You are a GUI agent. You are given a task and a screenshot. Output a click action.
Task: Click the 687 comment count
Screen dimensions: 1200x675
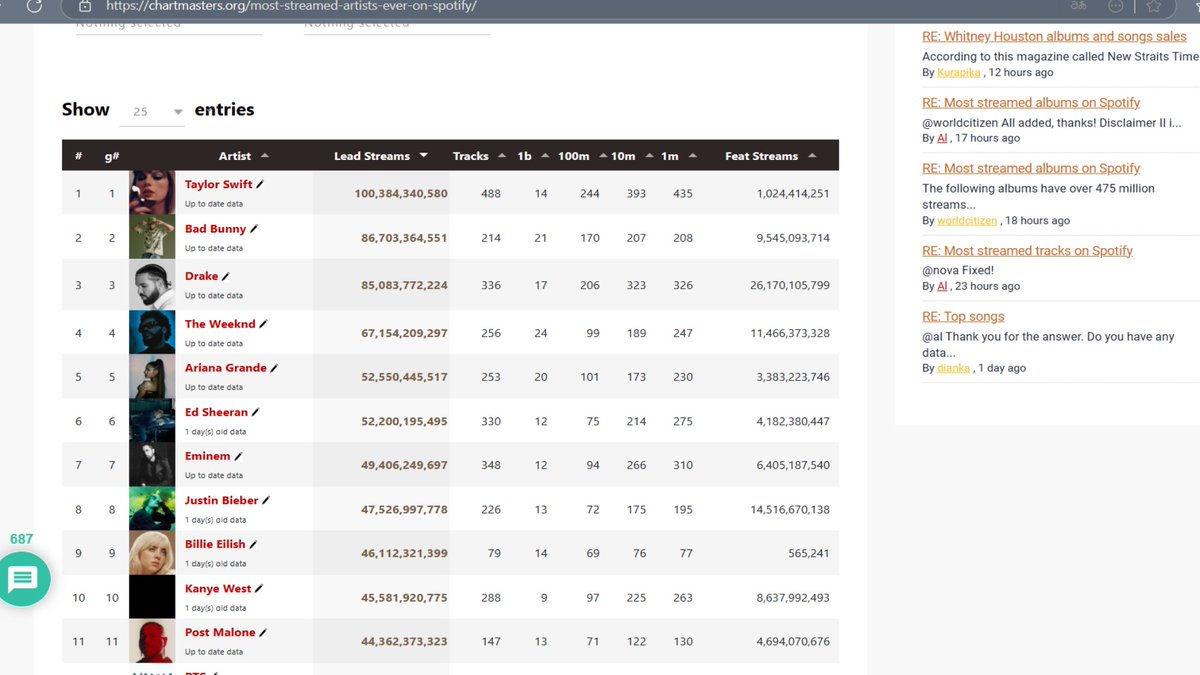pyautogui.click(x=21, y=539)
